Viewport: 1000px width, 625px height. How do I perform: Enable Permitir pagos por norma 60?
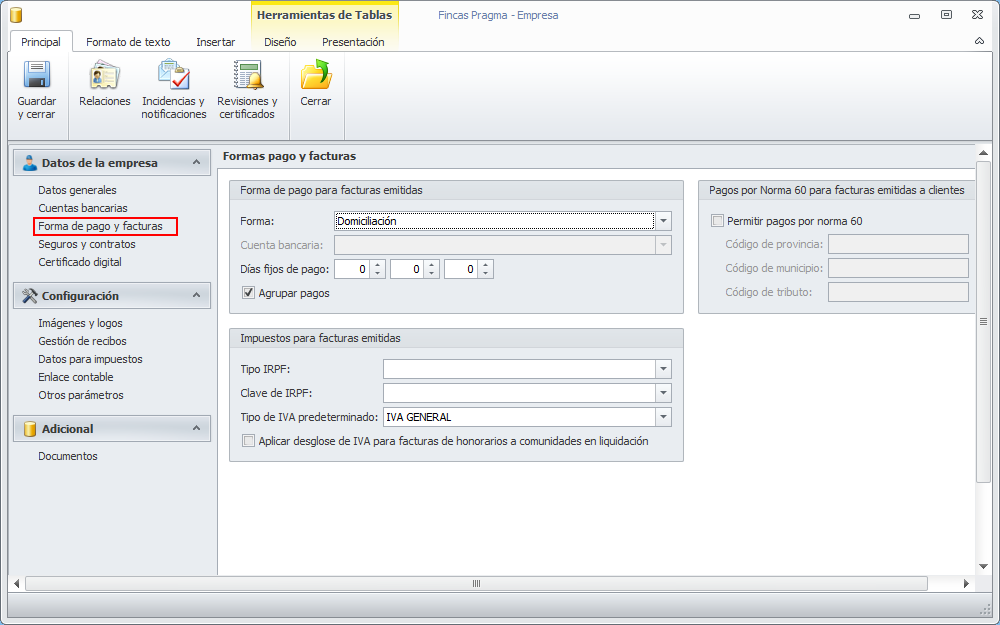[x=717, y=221]
